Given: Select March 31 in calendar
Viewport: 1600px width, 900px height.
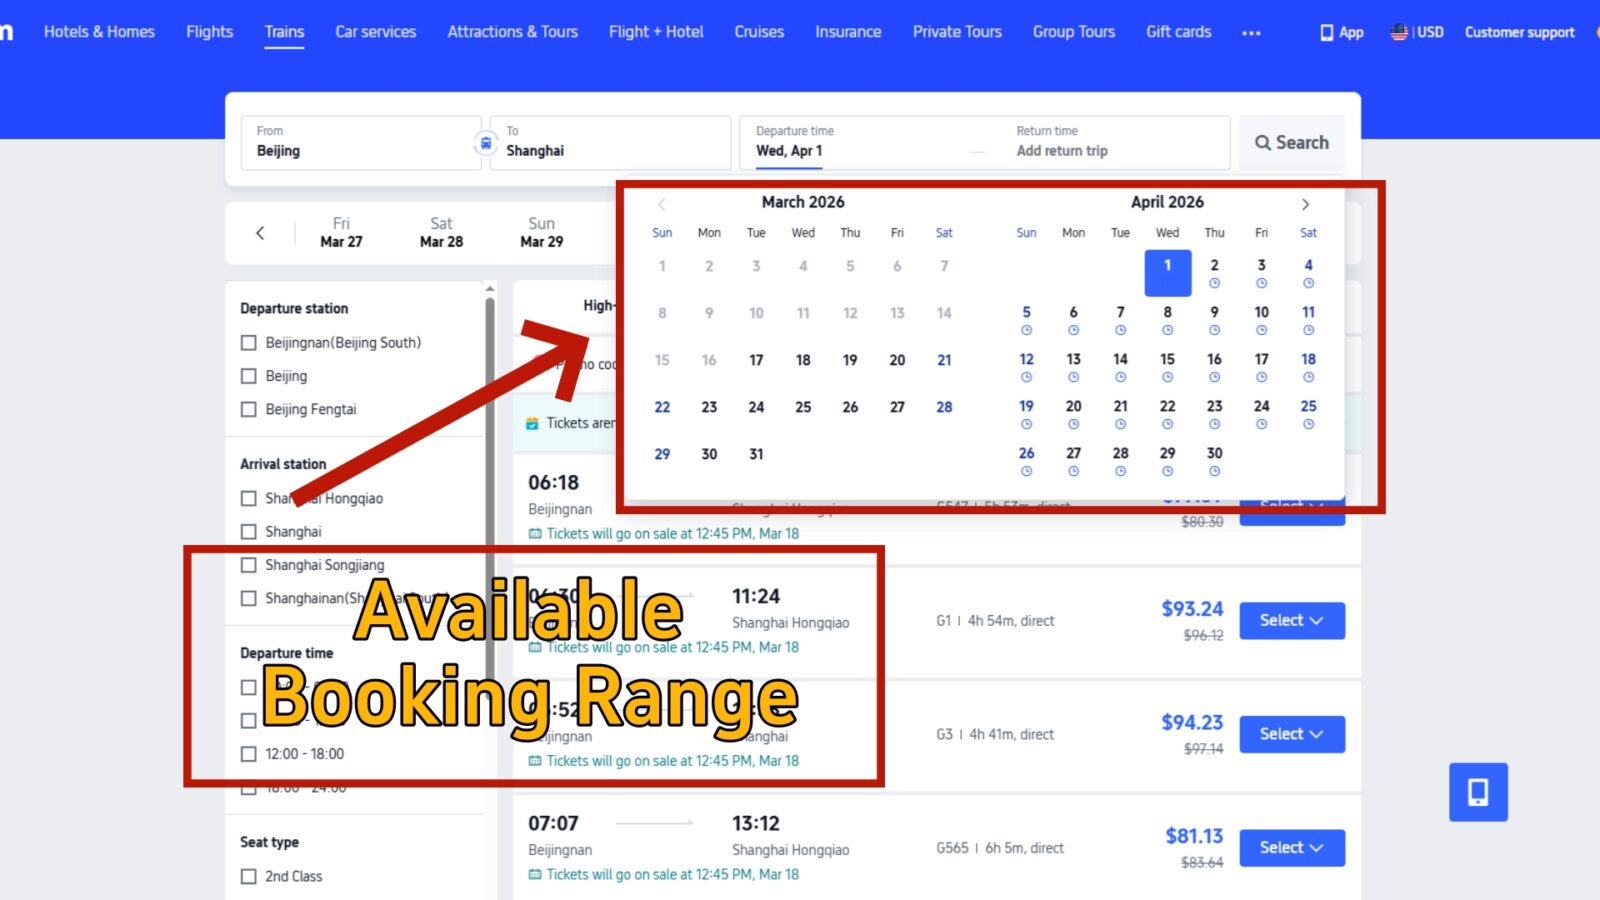Looking at the screenshot, I should coord(756,454).
